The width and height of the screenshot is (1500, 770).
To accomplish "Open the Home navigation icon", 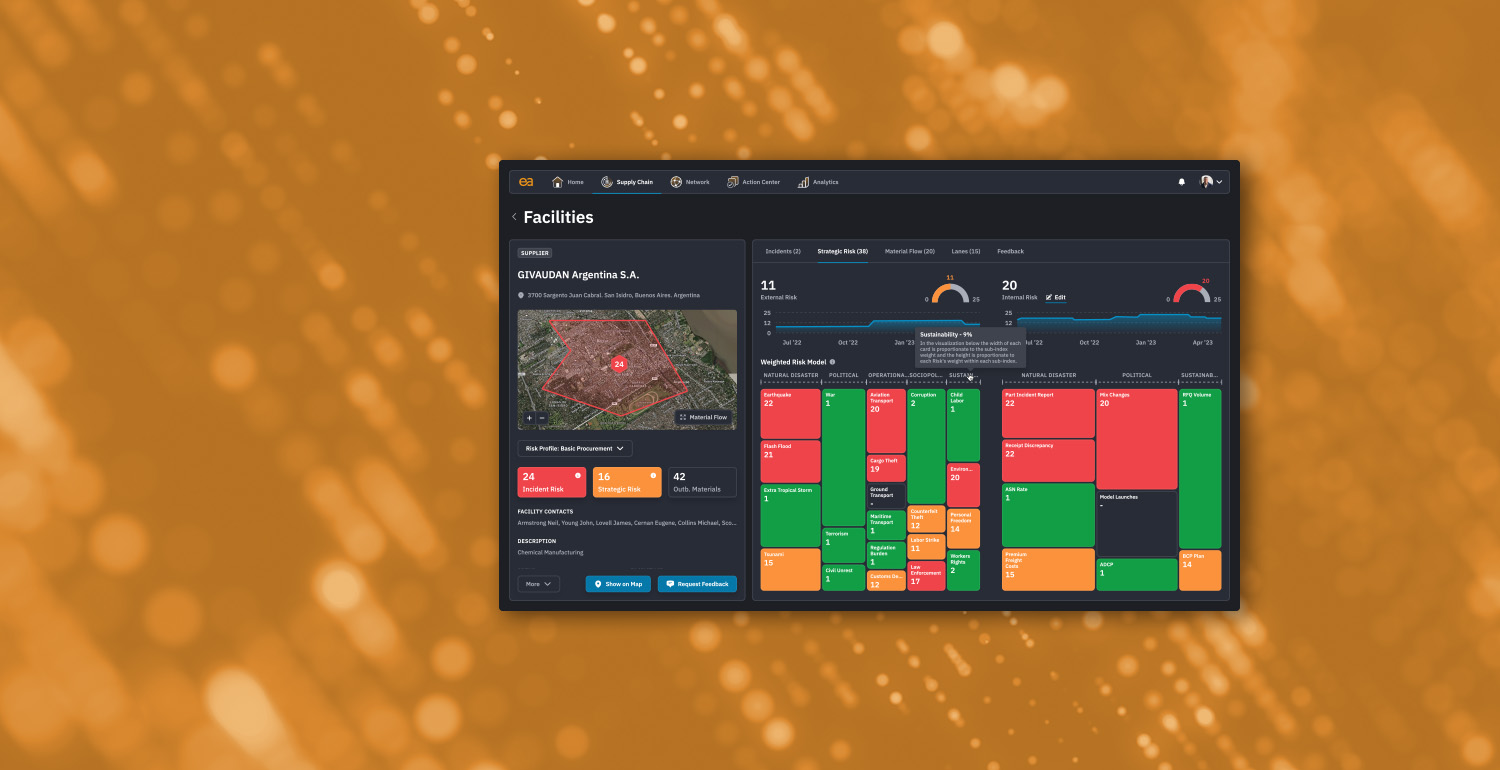I will [x=556, y=181].
